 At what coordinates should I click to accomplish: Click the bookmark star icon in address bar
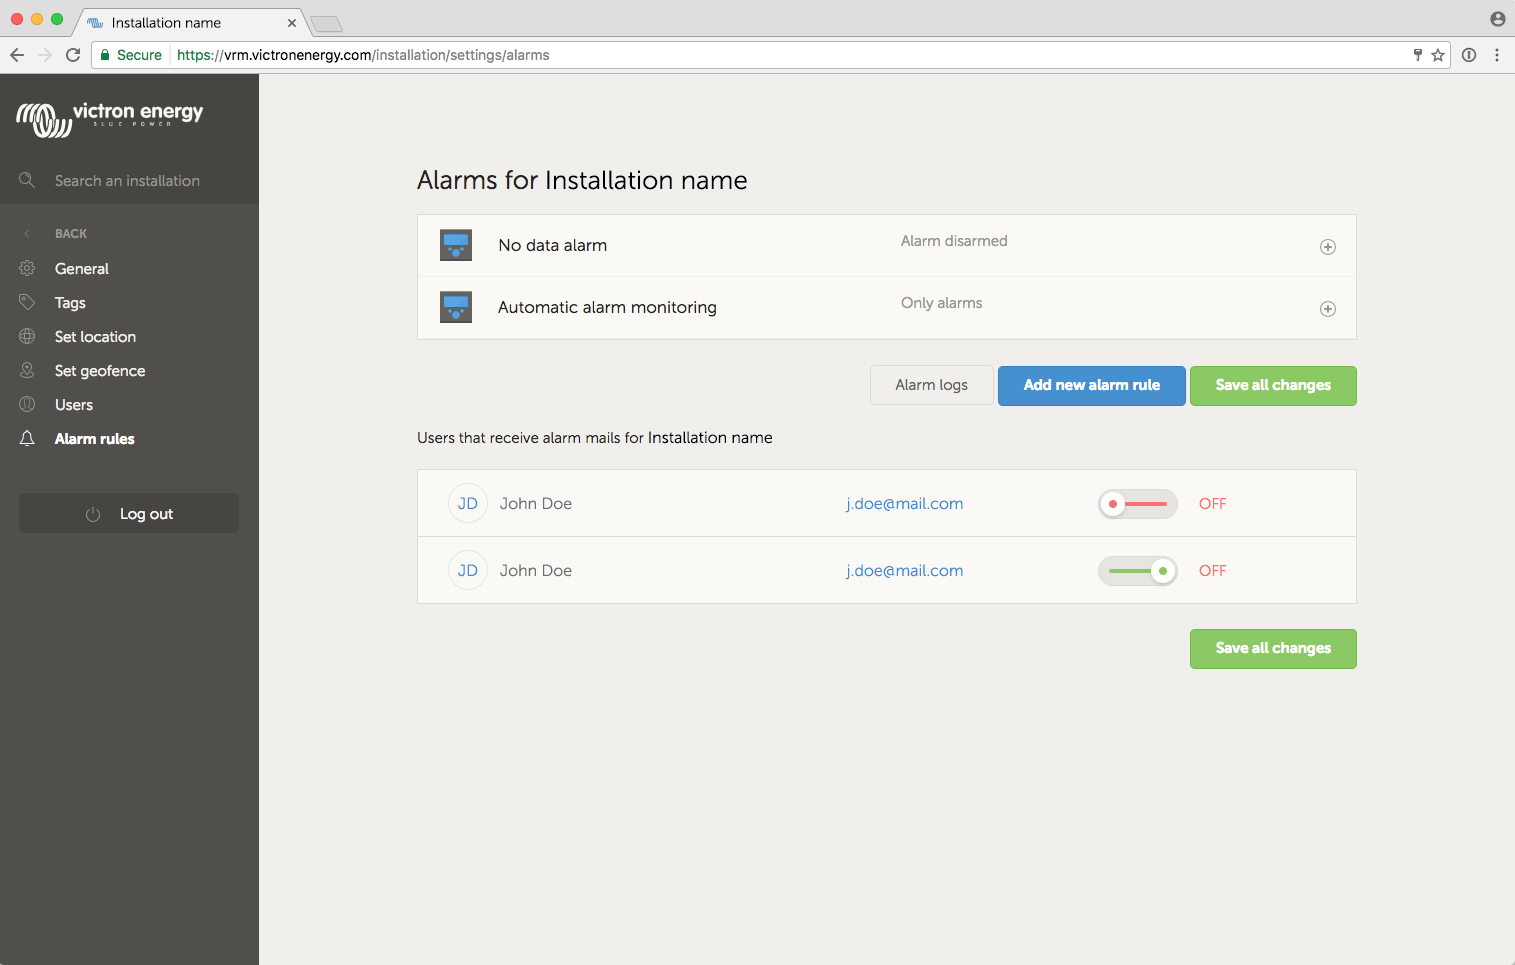click(1438, 55)
